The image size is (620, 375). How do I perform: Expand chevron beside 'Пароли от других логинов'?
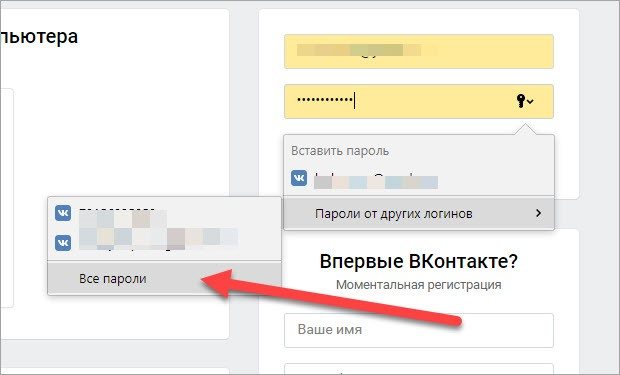pos(538,213)
